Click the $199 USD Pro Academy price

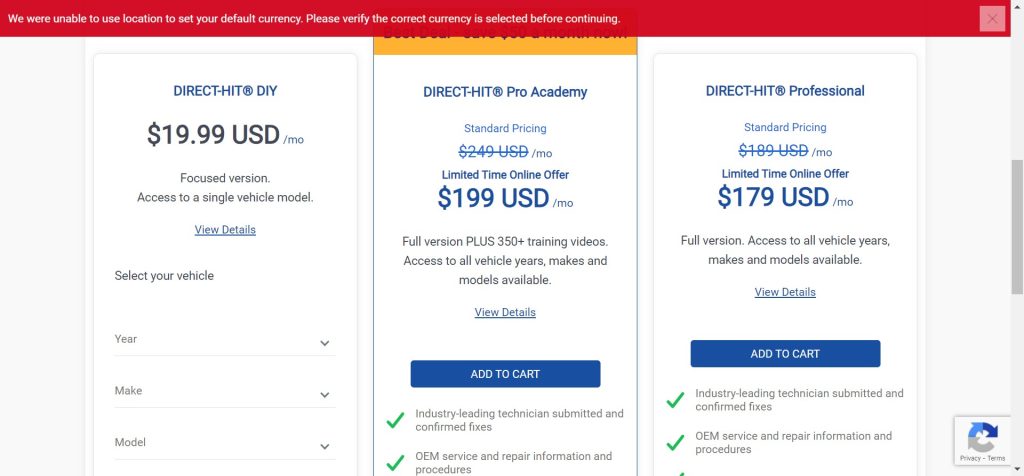click(x=493, y=198)
